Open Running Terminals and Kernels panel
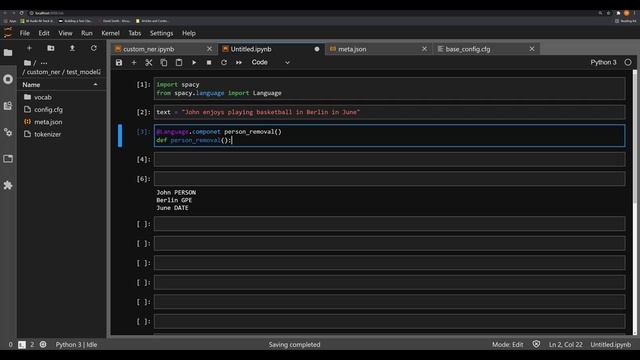 click(x=8, y=79)
